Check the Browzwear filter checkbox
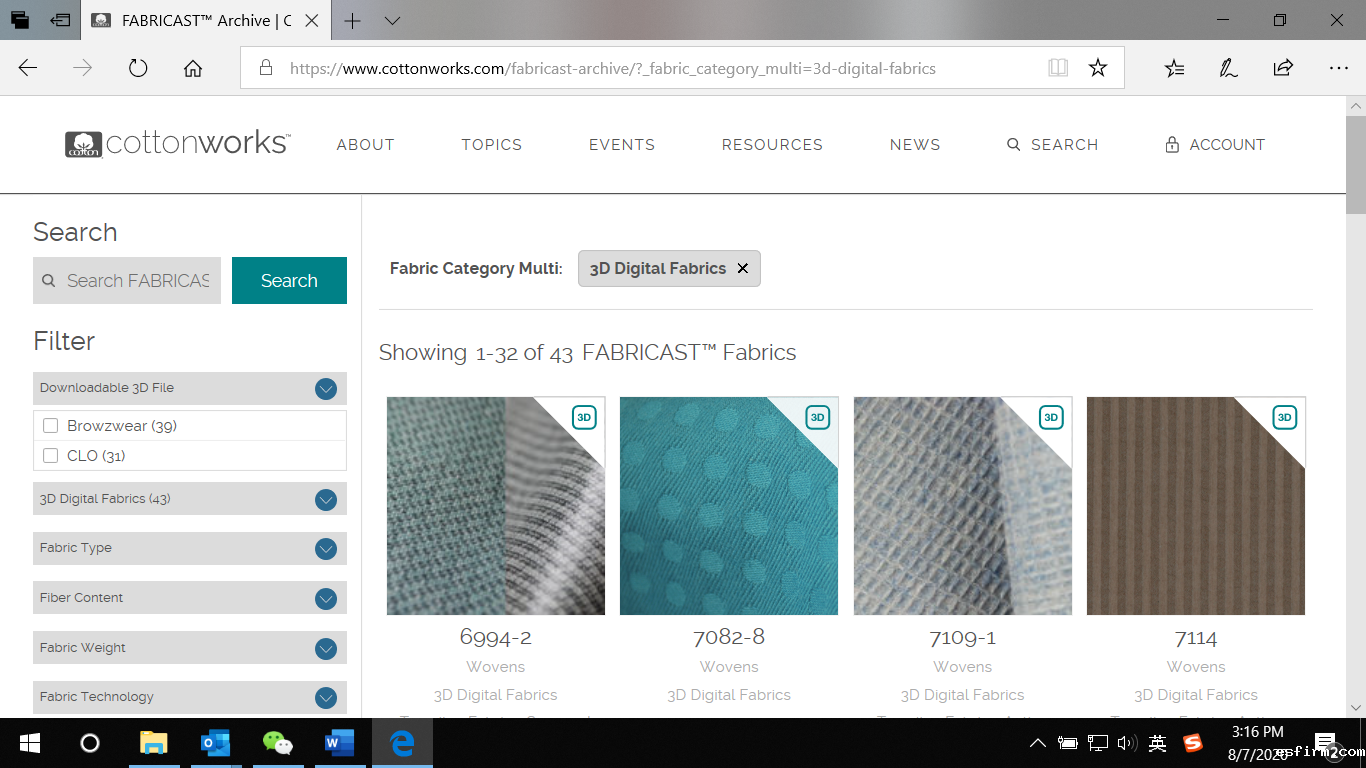This screenshot has height=768, width=1366. point(51,426)
